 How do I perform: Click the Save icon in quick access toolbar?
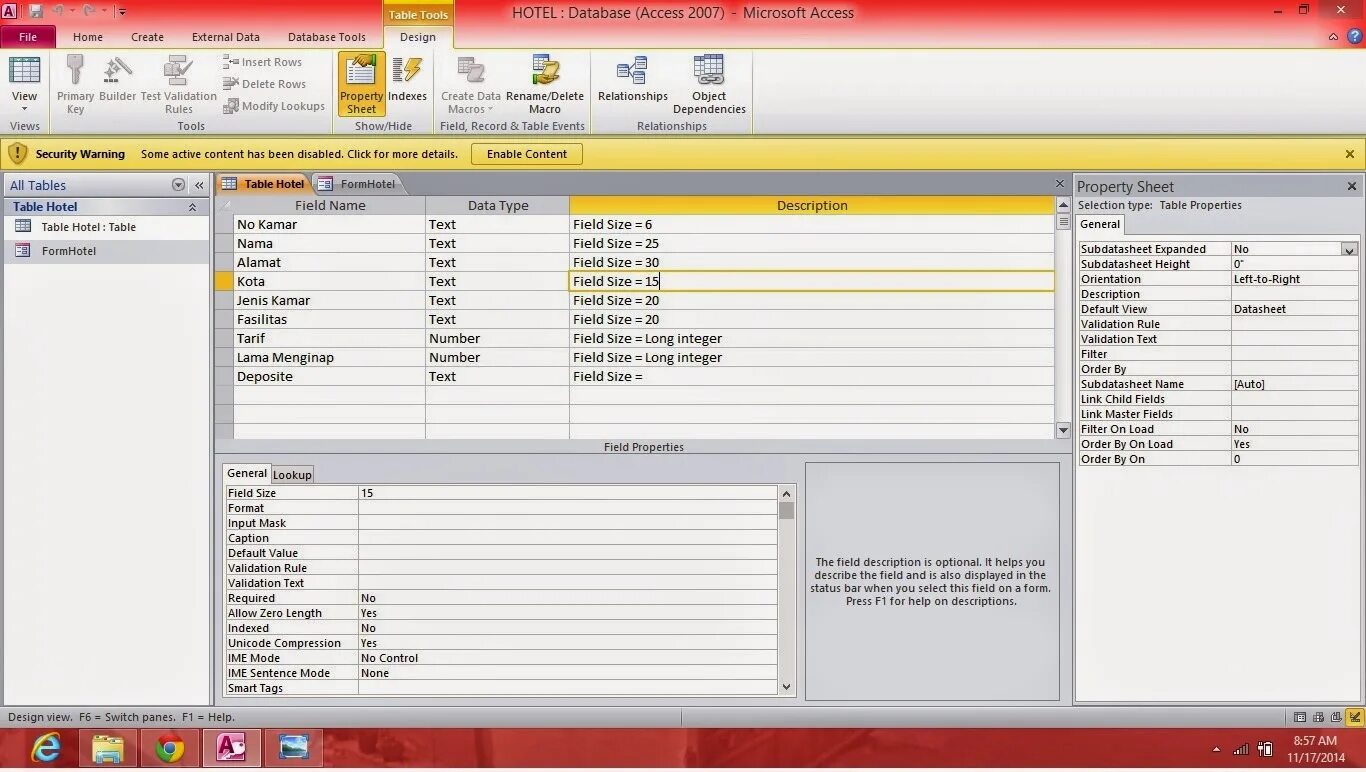point(36,11)
